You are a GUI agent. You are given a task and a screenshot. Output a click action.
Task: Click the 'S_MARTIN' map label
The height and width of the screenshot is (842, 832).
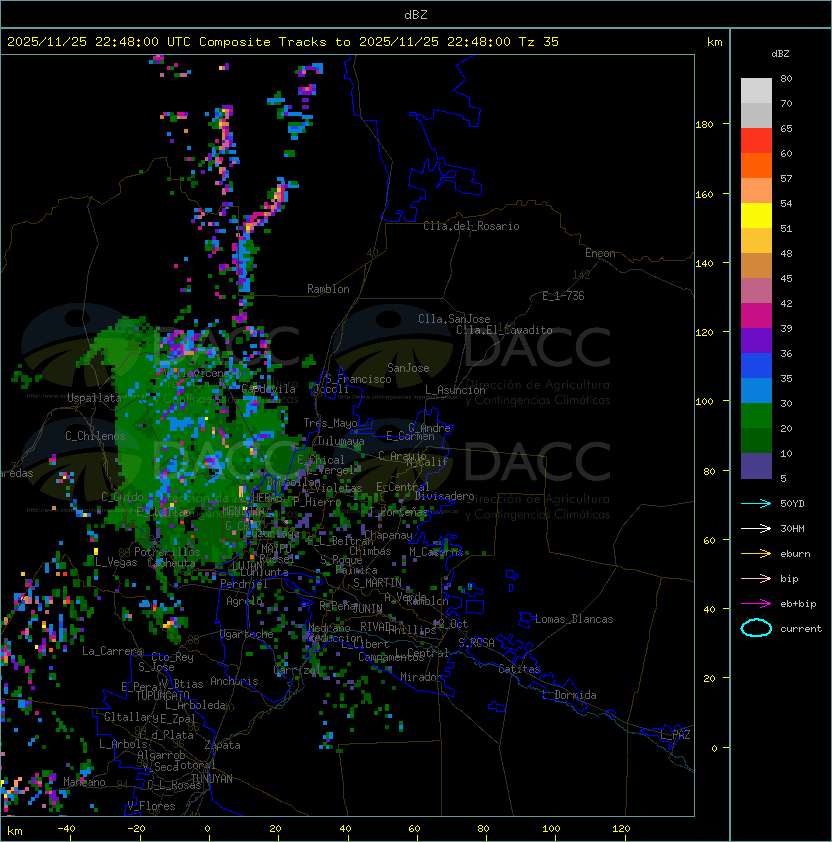378,583
